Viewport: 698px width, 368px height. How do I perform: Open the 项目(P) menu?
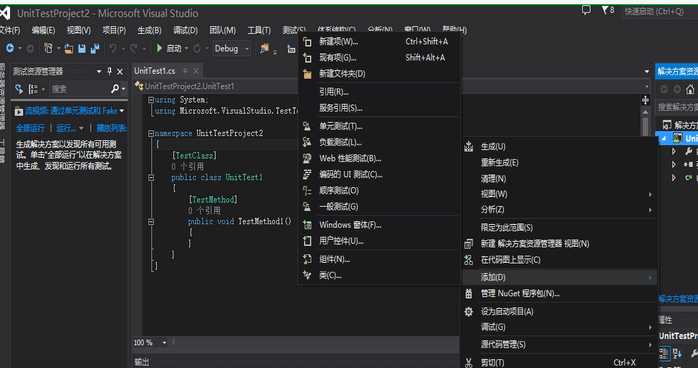114,30
